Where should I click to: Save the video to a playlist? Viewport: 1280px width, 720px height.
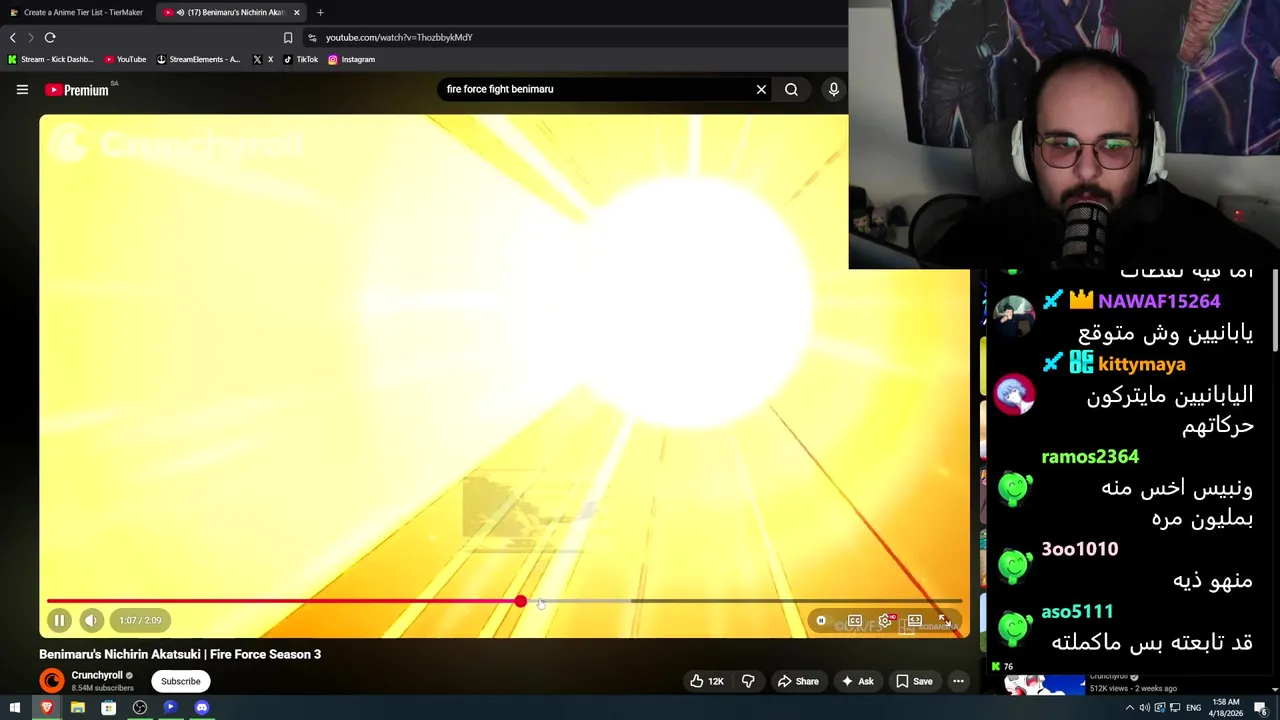(x=914, y=681)
